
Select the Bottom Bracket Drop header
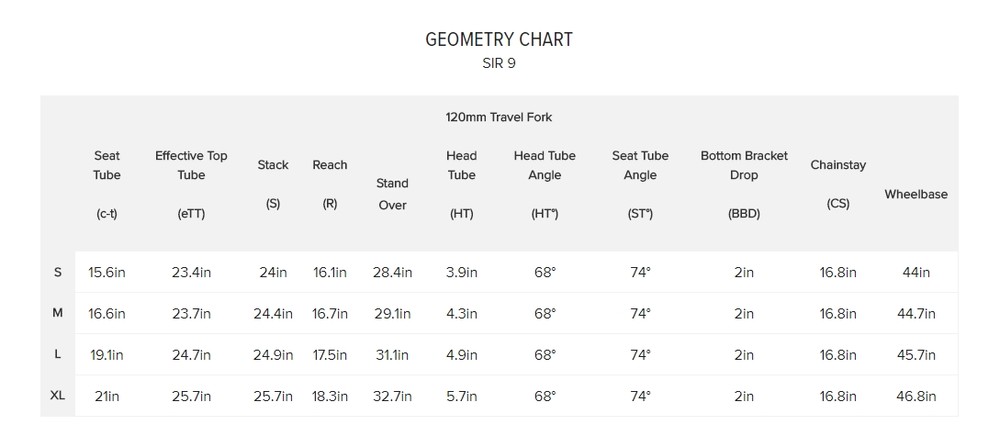(x=744, y=184)
